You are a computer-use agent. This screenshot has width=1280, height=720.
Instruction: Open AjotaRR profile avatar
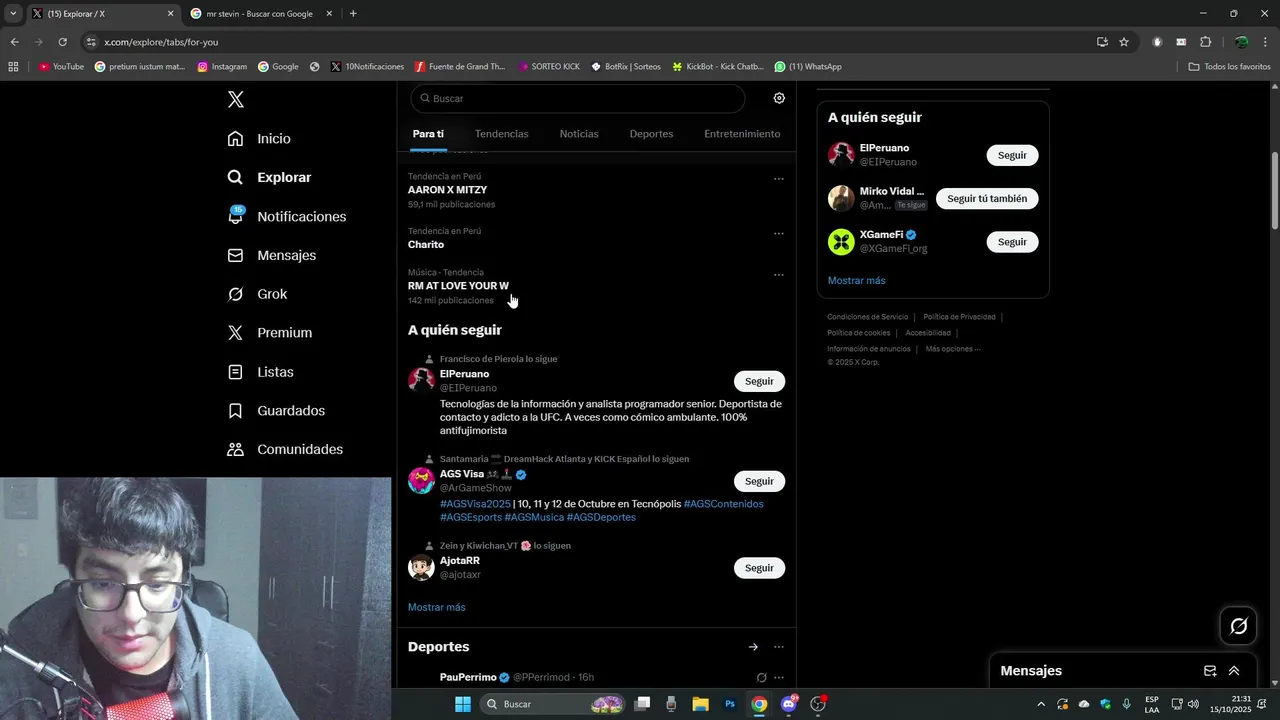click(421, 568)
